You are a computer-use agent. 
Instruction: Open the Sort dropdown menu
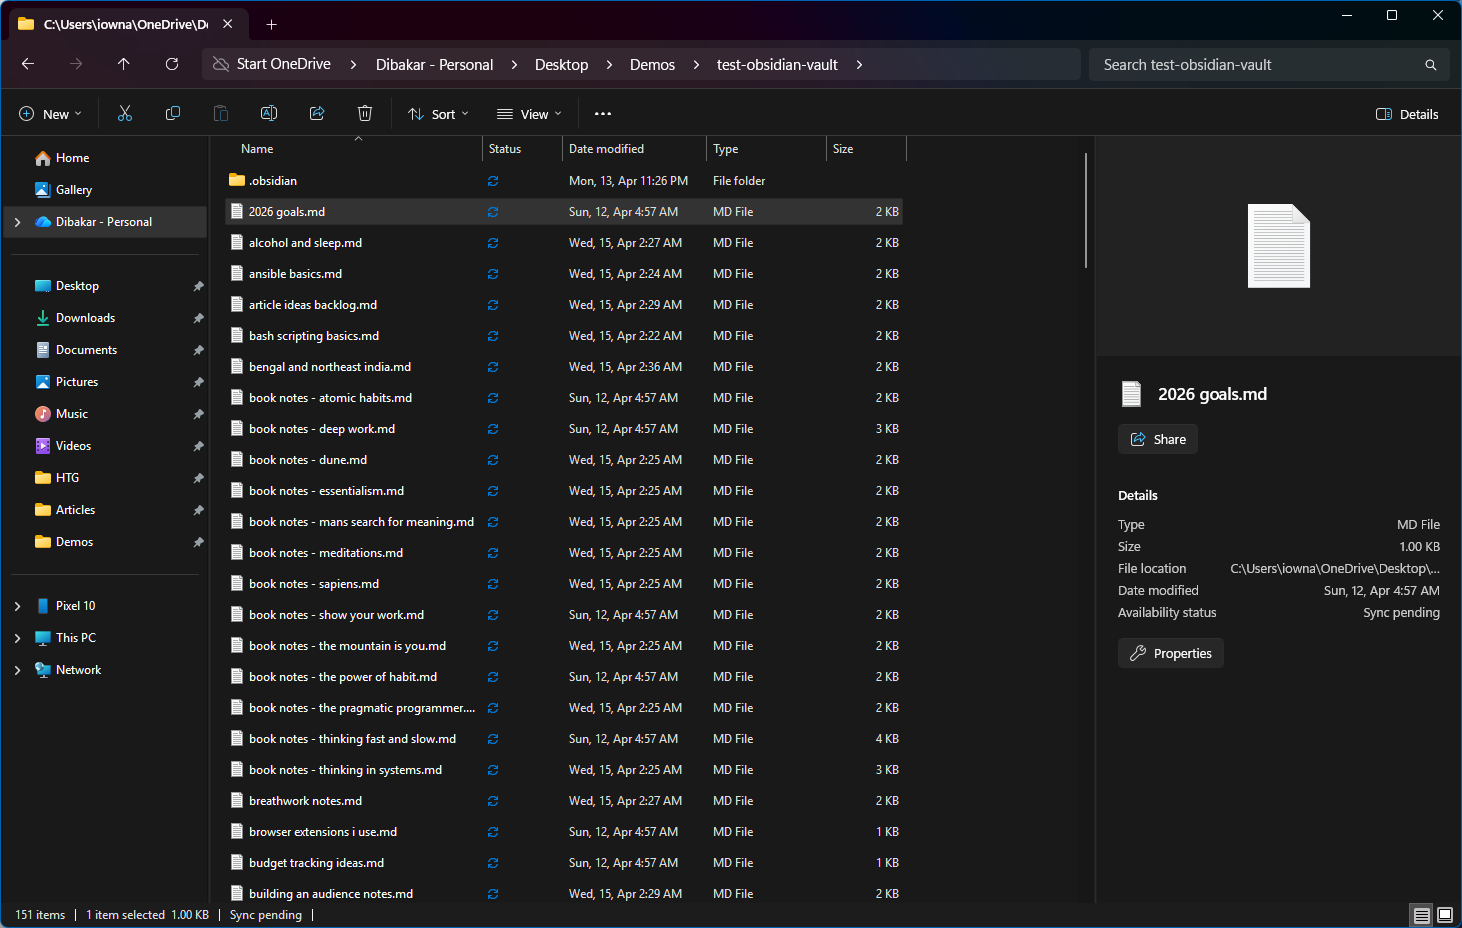(x=438, y=114)
